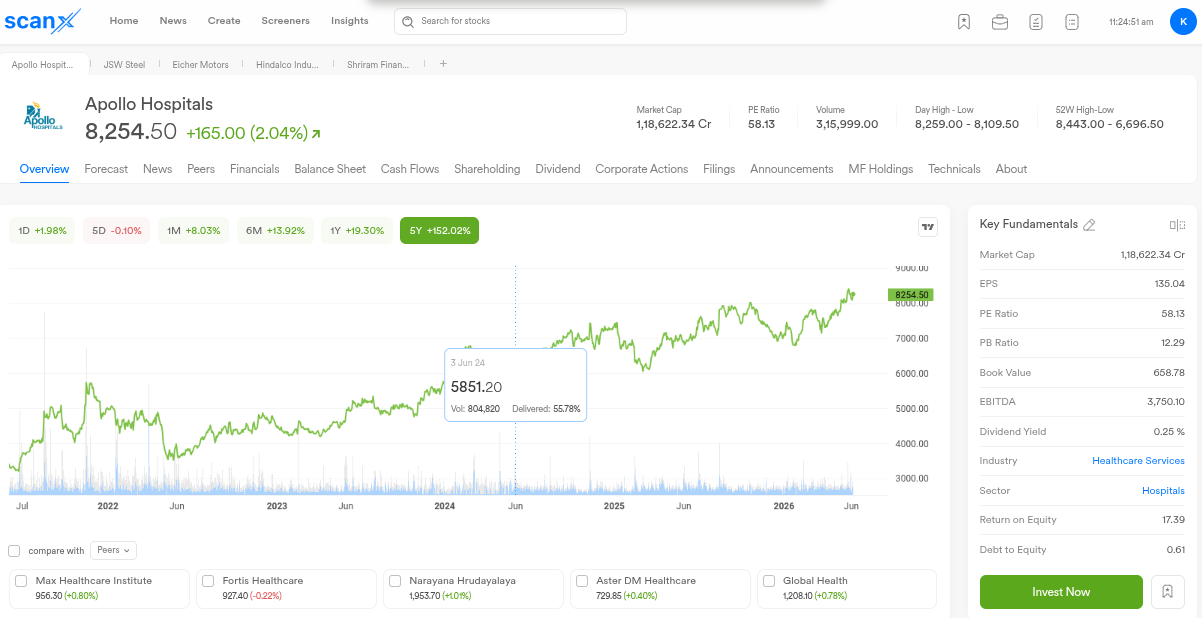1202x618 pixels.
Task: Toggle Key Fundamentals compare columns icon
Action: point(1177,225)
